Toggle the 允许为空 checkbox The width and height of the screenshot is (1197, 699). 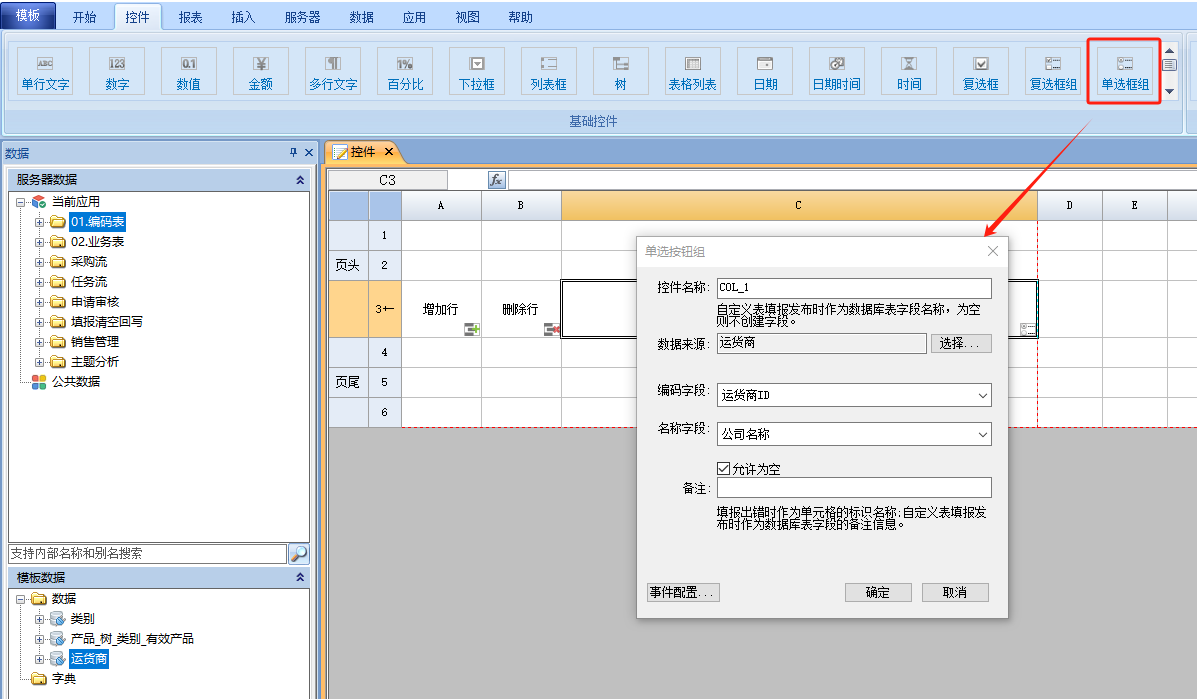724,468
